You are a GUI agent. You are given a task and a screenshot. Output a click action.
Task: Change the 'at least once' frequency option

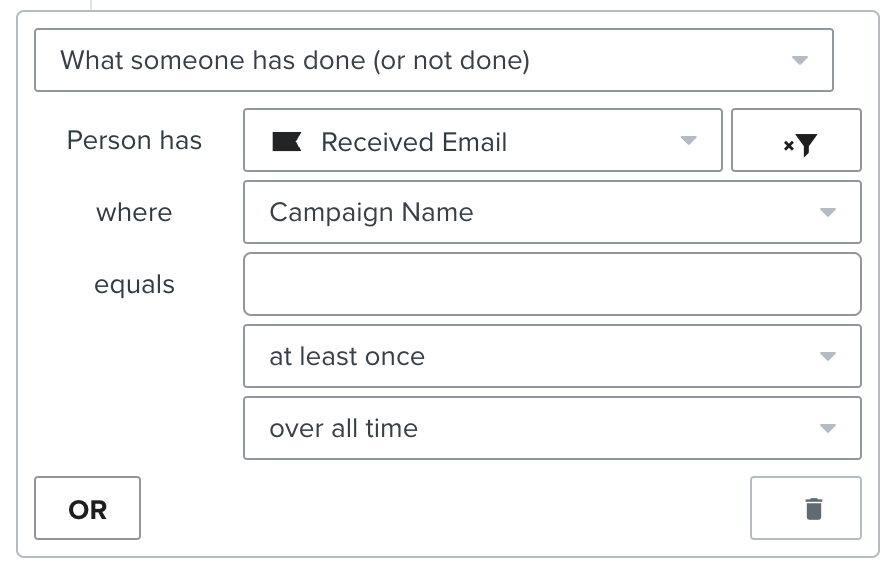pyautogui.click(x=552, y=356)
